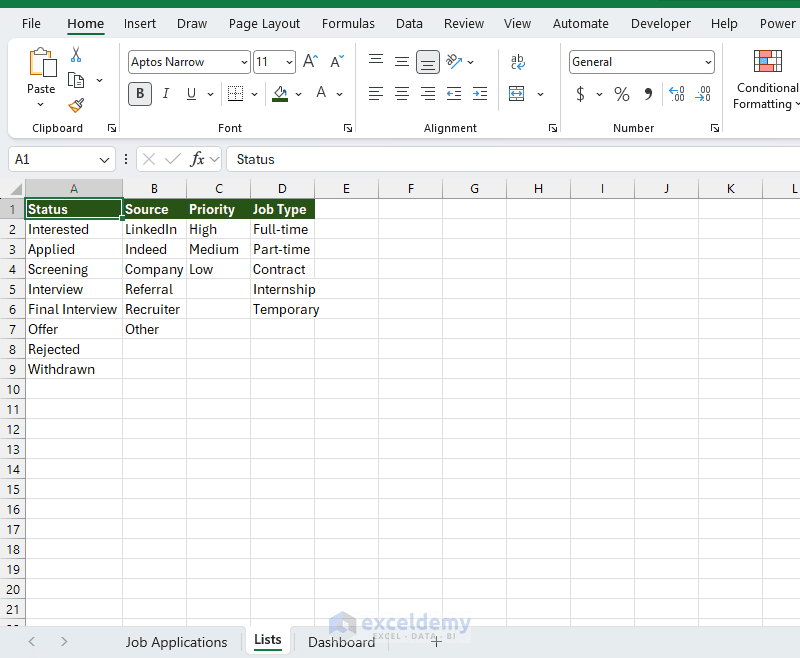Viewport: 800px width, 658px height.
Task: Decrease indent
Action: [x=454, y=94]
